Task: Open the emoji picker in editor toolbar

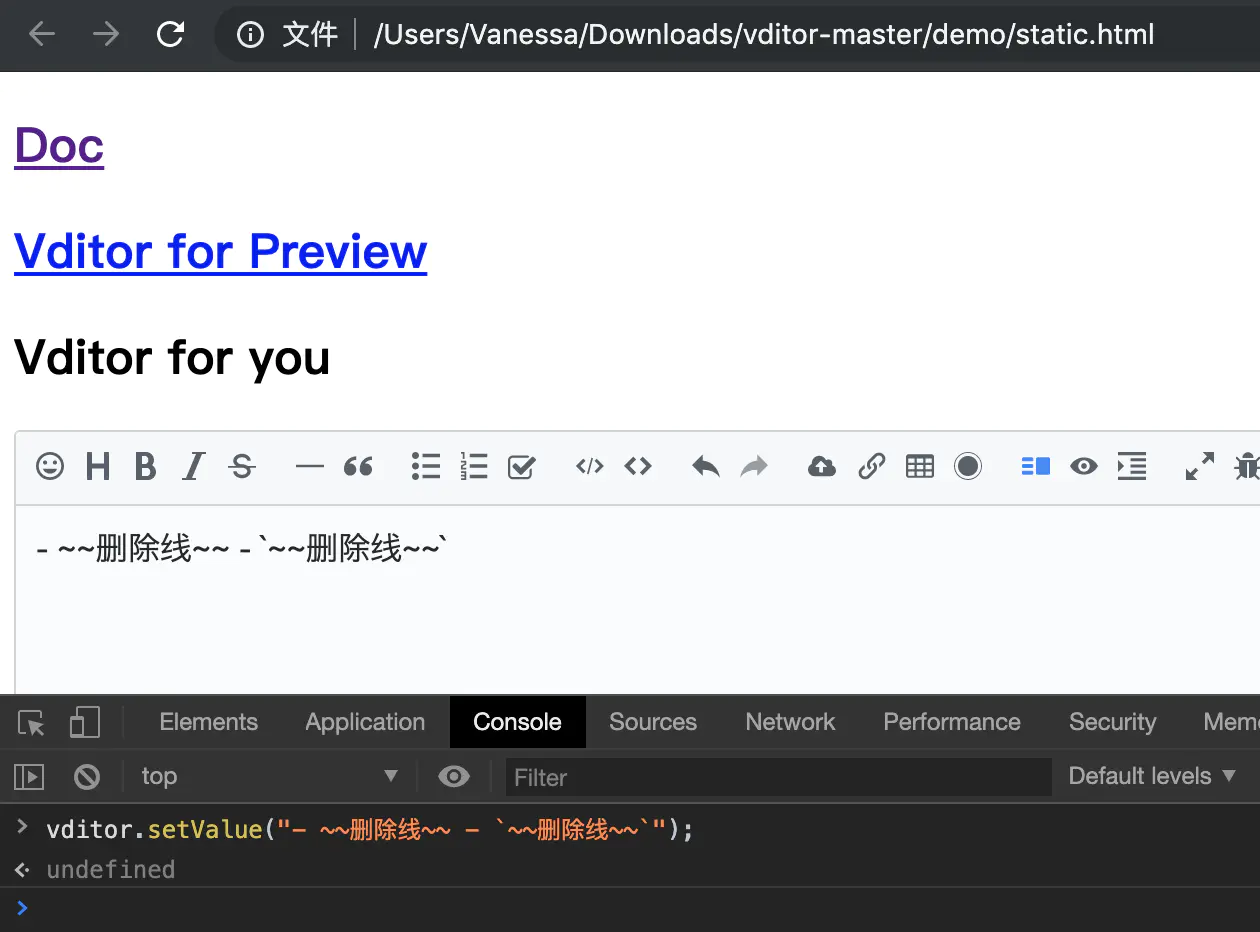Action: point(50,466)
